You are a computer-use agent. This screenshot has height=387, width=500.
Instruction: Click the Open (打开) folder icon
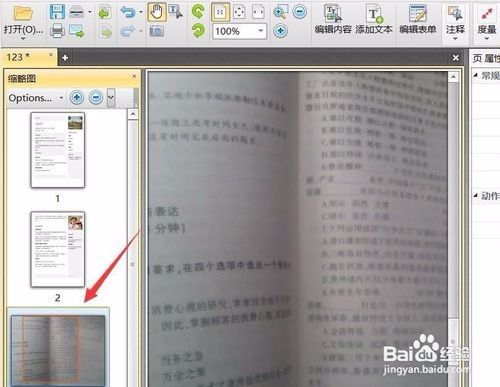tap(23, 13)
